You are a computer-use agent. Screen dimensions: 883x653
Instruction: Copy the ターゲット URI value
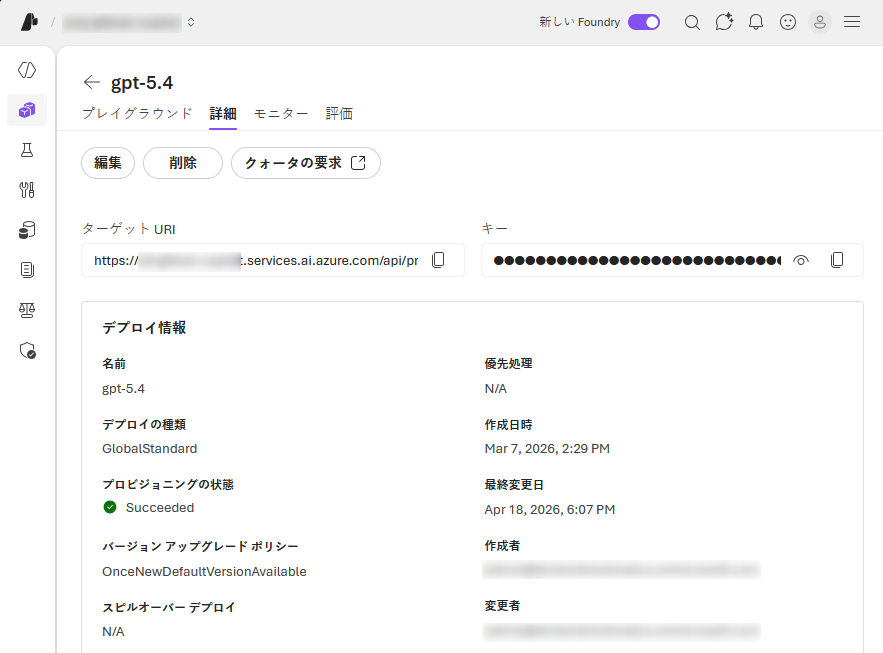(438, 260)
